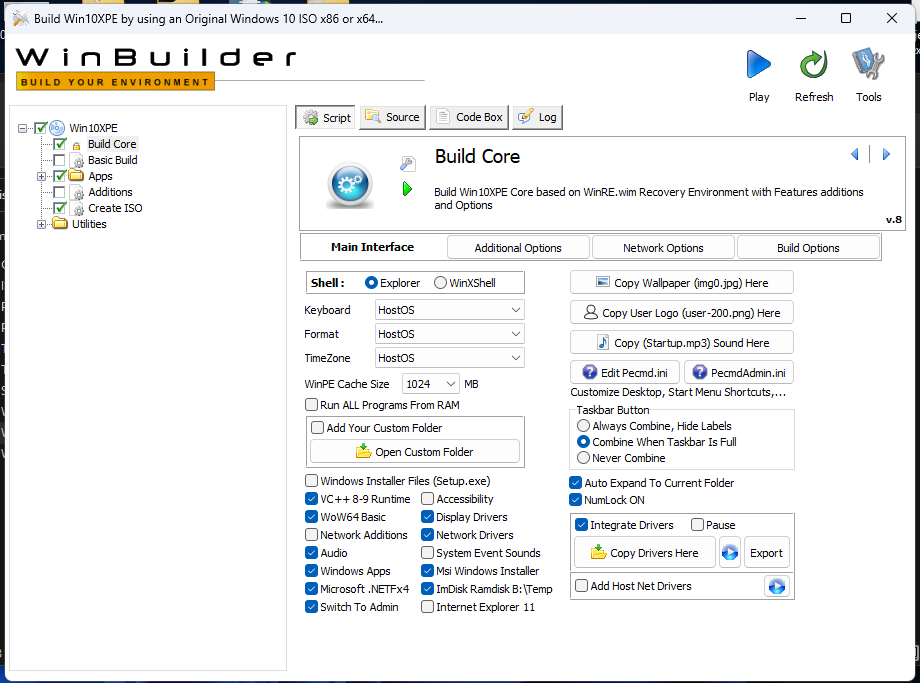Click the wrench edit script icon
Image resolution: width=920 pixels, height=683 pixels.
(408, 163)
